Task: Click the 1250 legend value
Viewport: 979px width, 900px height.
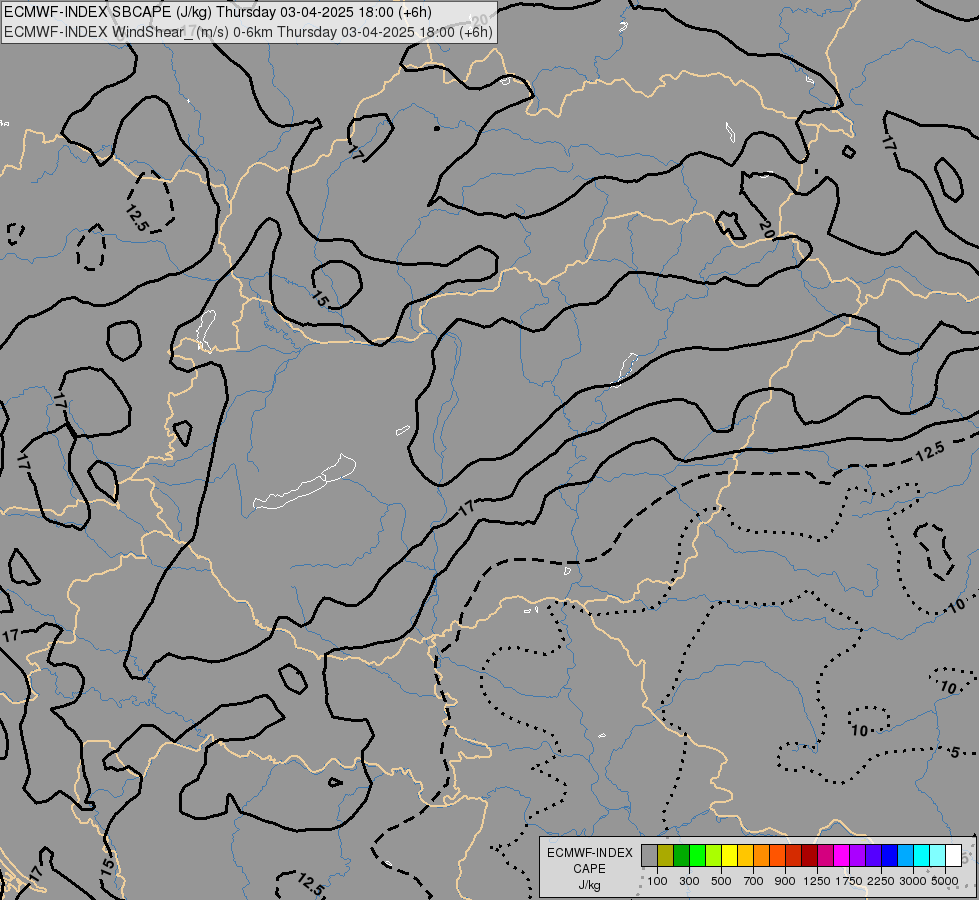Action: [x=817, y=881]
